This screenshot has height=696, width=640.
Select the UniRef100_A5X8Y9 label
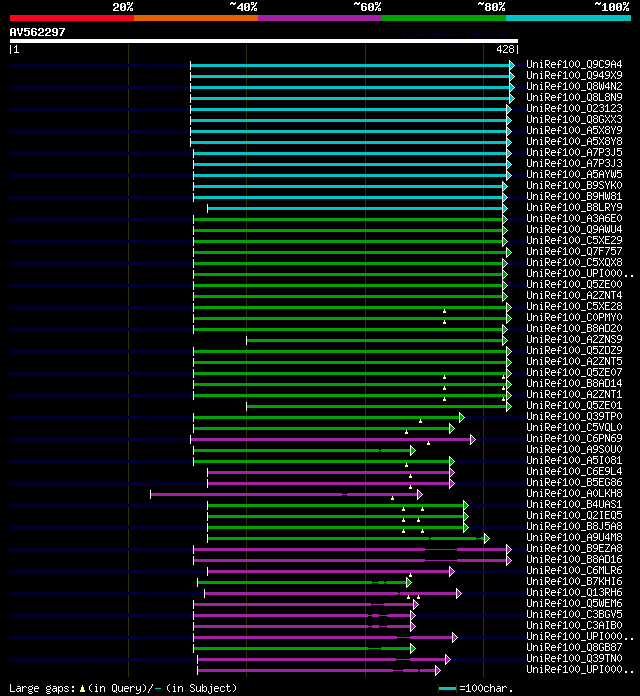[x=574, y=130]
